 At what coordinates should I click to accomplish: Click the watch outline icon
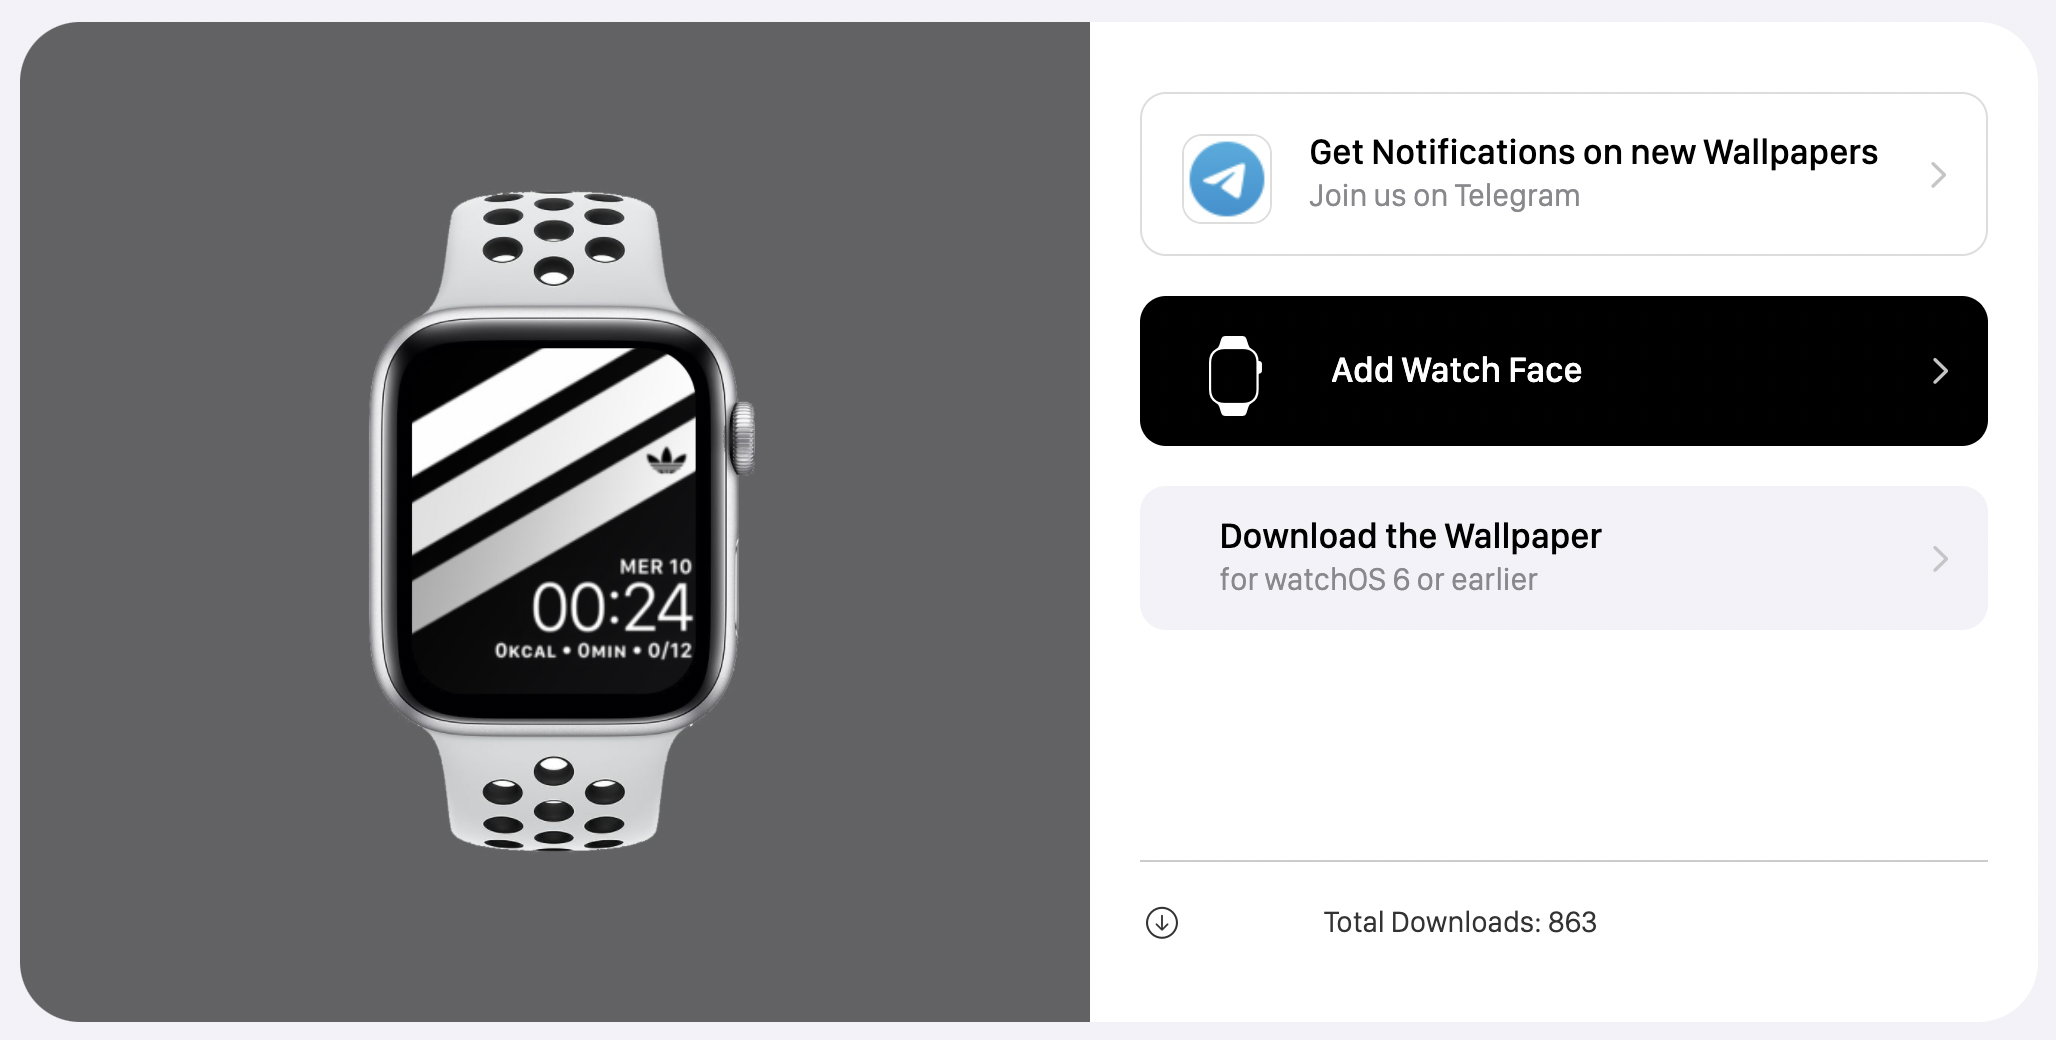(x=1235, y=375)
